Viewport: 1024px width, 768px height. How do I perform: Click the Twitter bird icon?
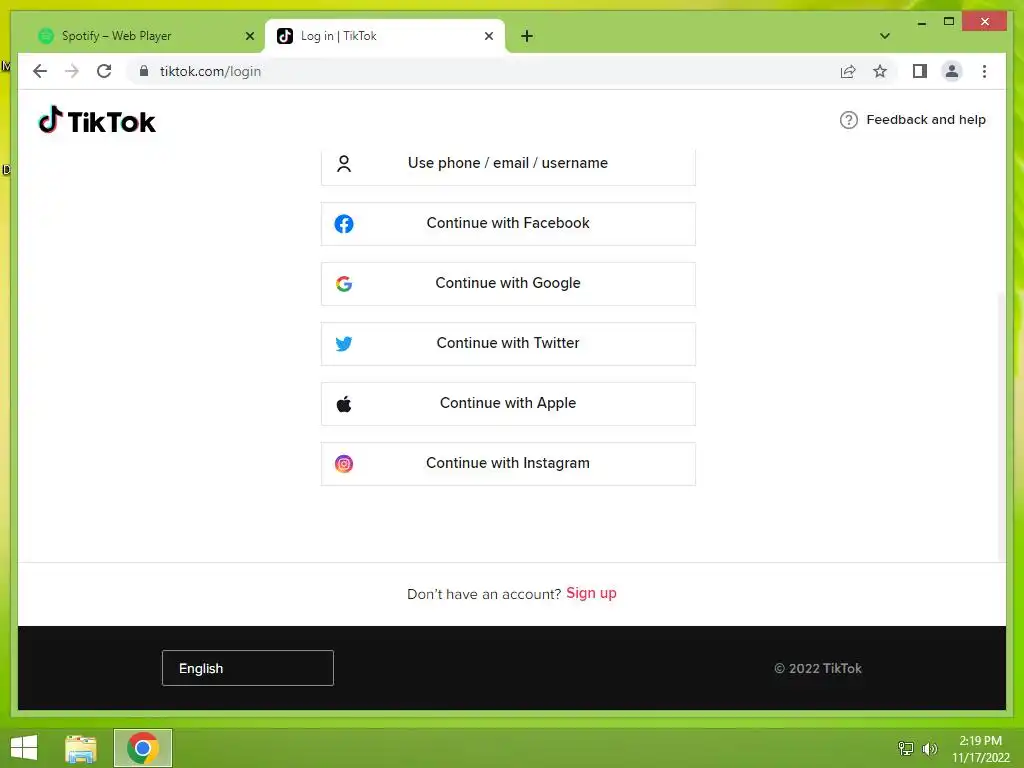click(344, 344)
